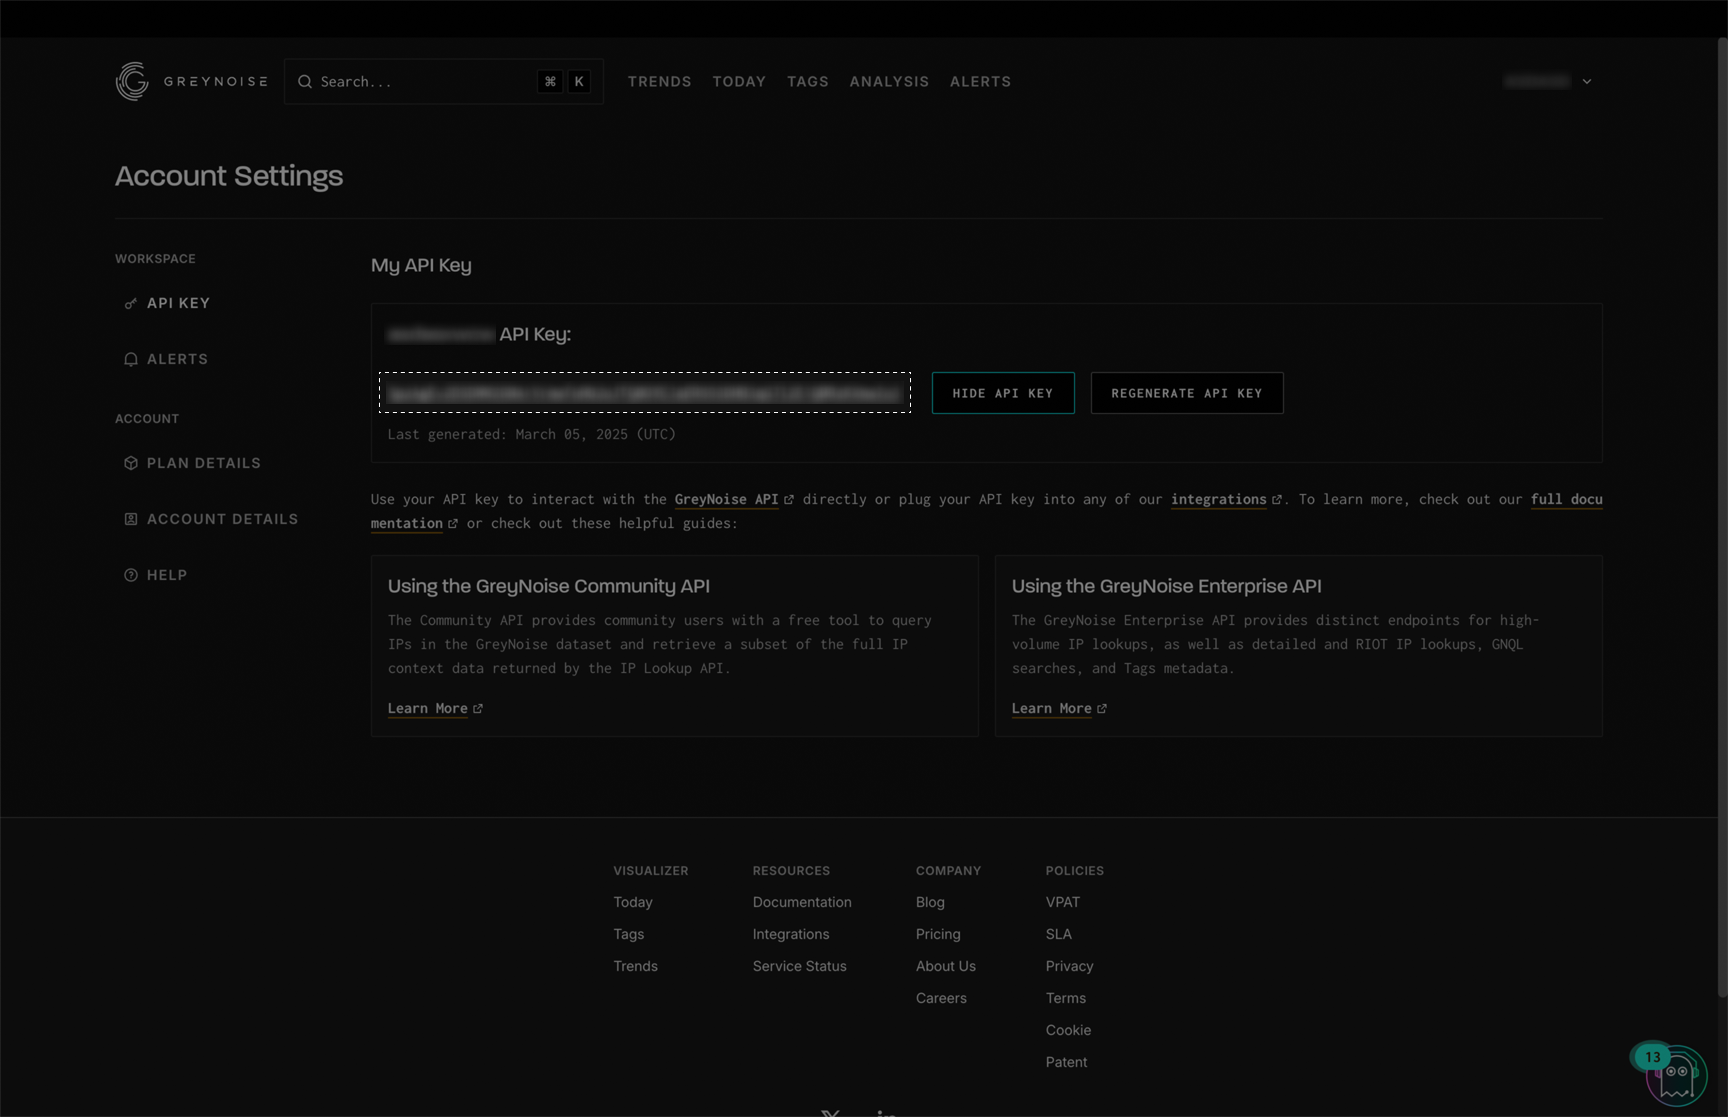Open the SLA policy link
The image size is (1728, 1117).
1059,934
